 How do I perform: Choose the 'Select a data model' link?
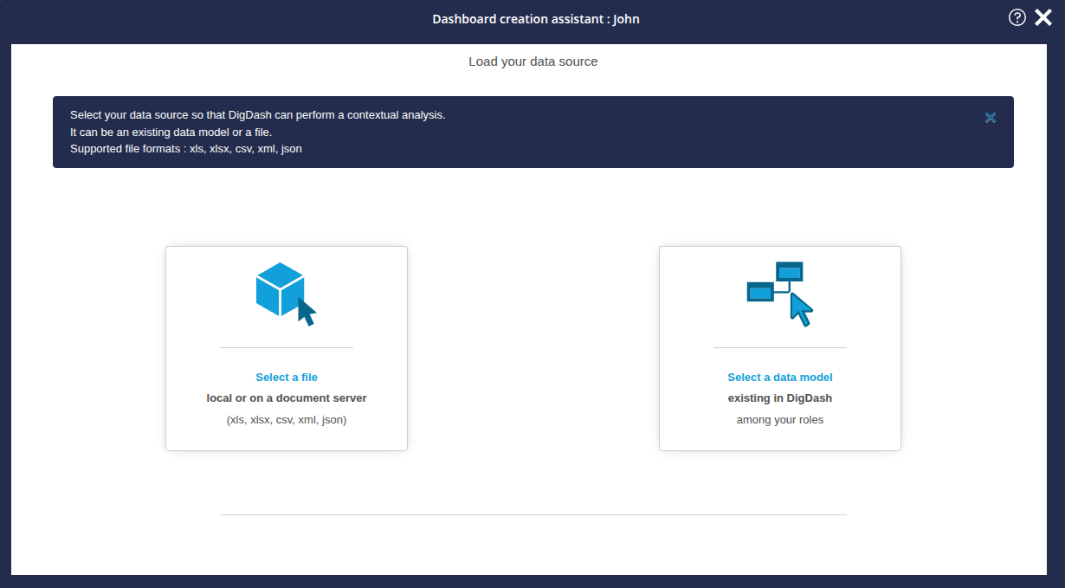pos(780,377)
